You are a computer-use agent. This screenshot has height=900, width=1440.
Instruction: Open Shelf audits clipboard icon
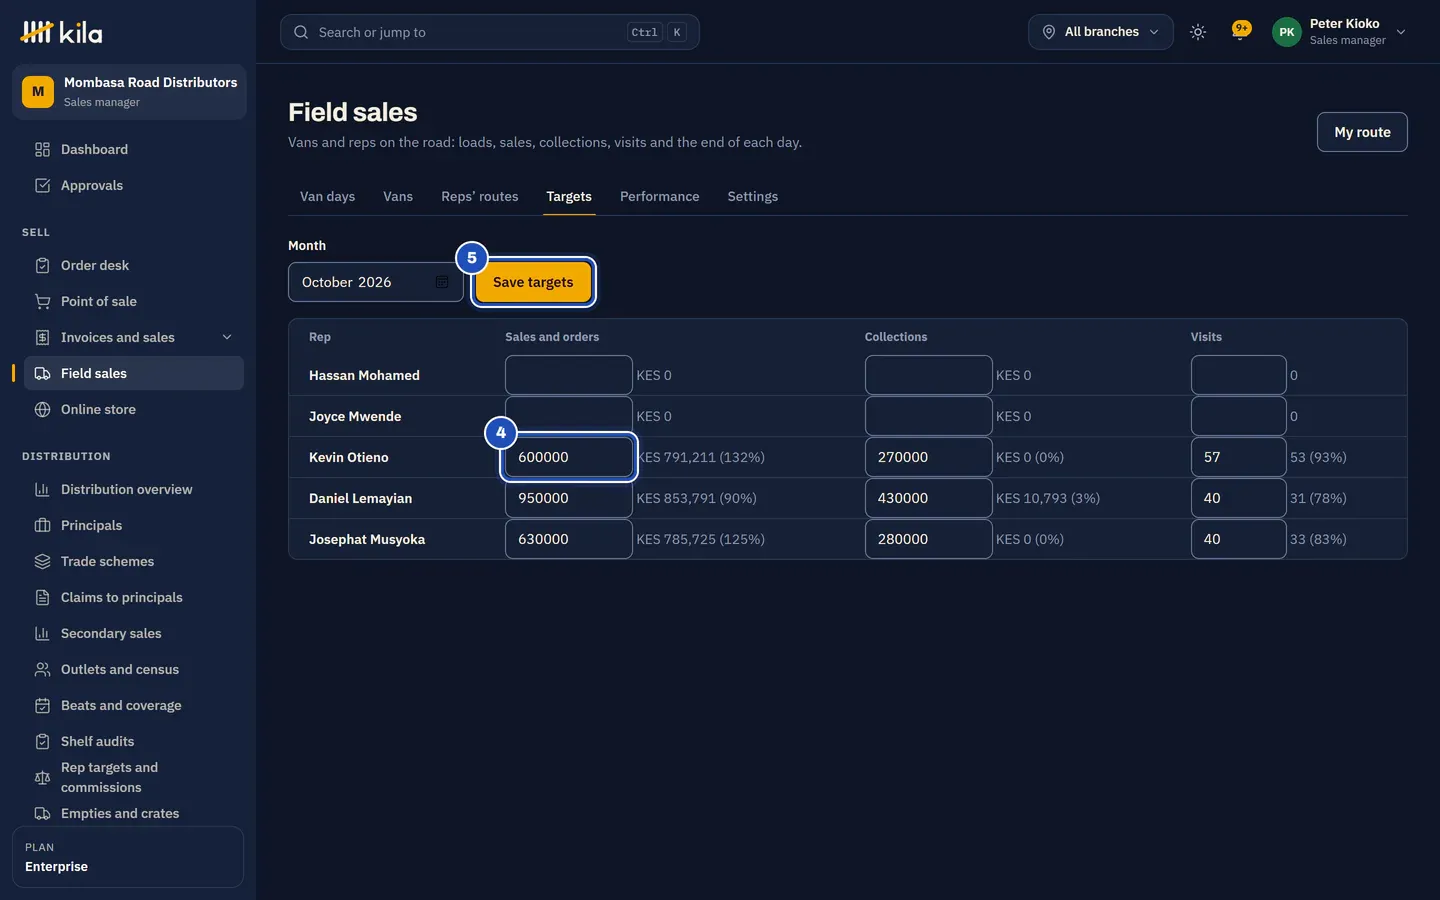click(42, 741)
